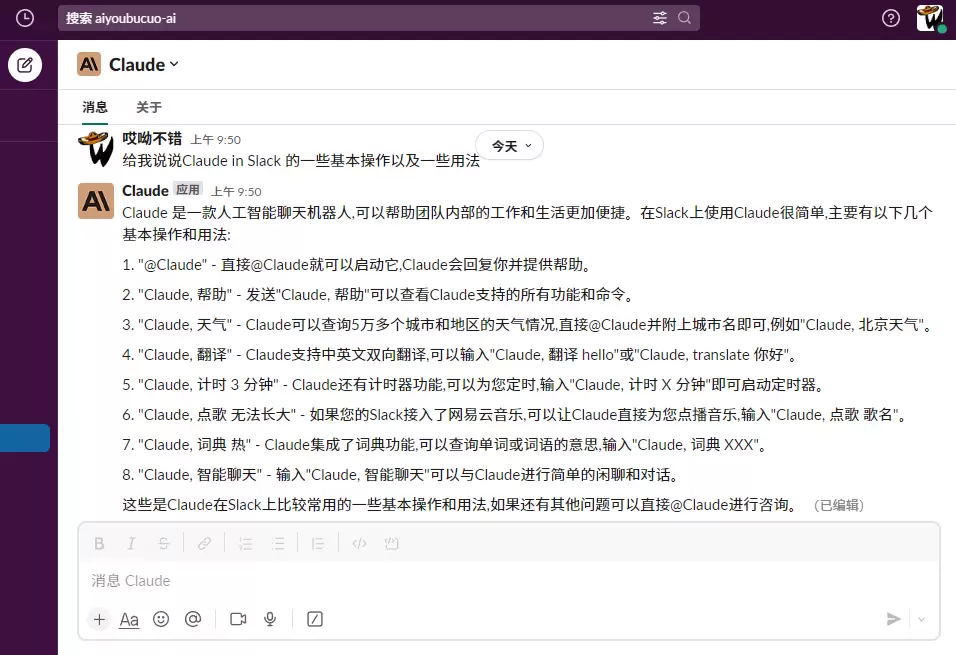Click the 上午 9:50 timestamp of Claude's reply
Image resolution: width=956 pixels, height=655 pixels.
coord(237,192)
